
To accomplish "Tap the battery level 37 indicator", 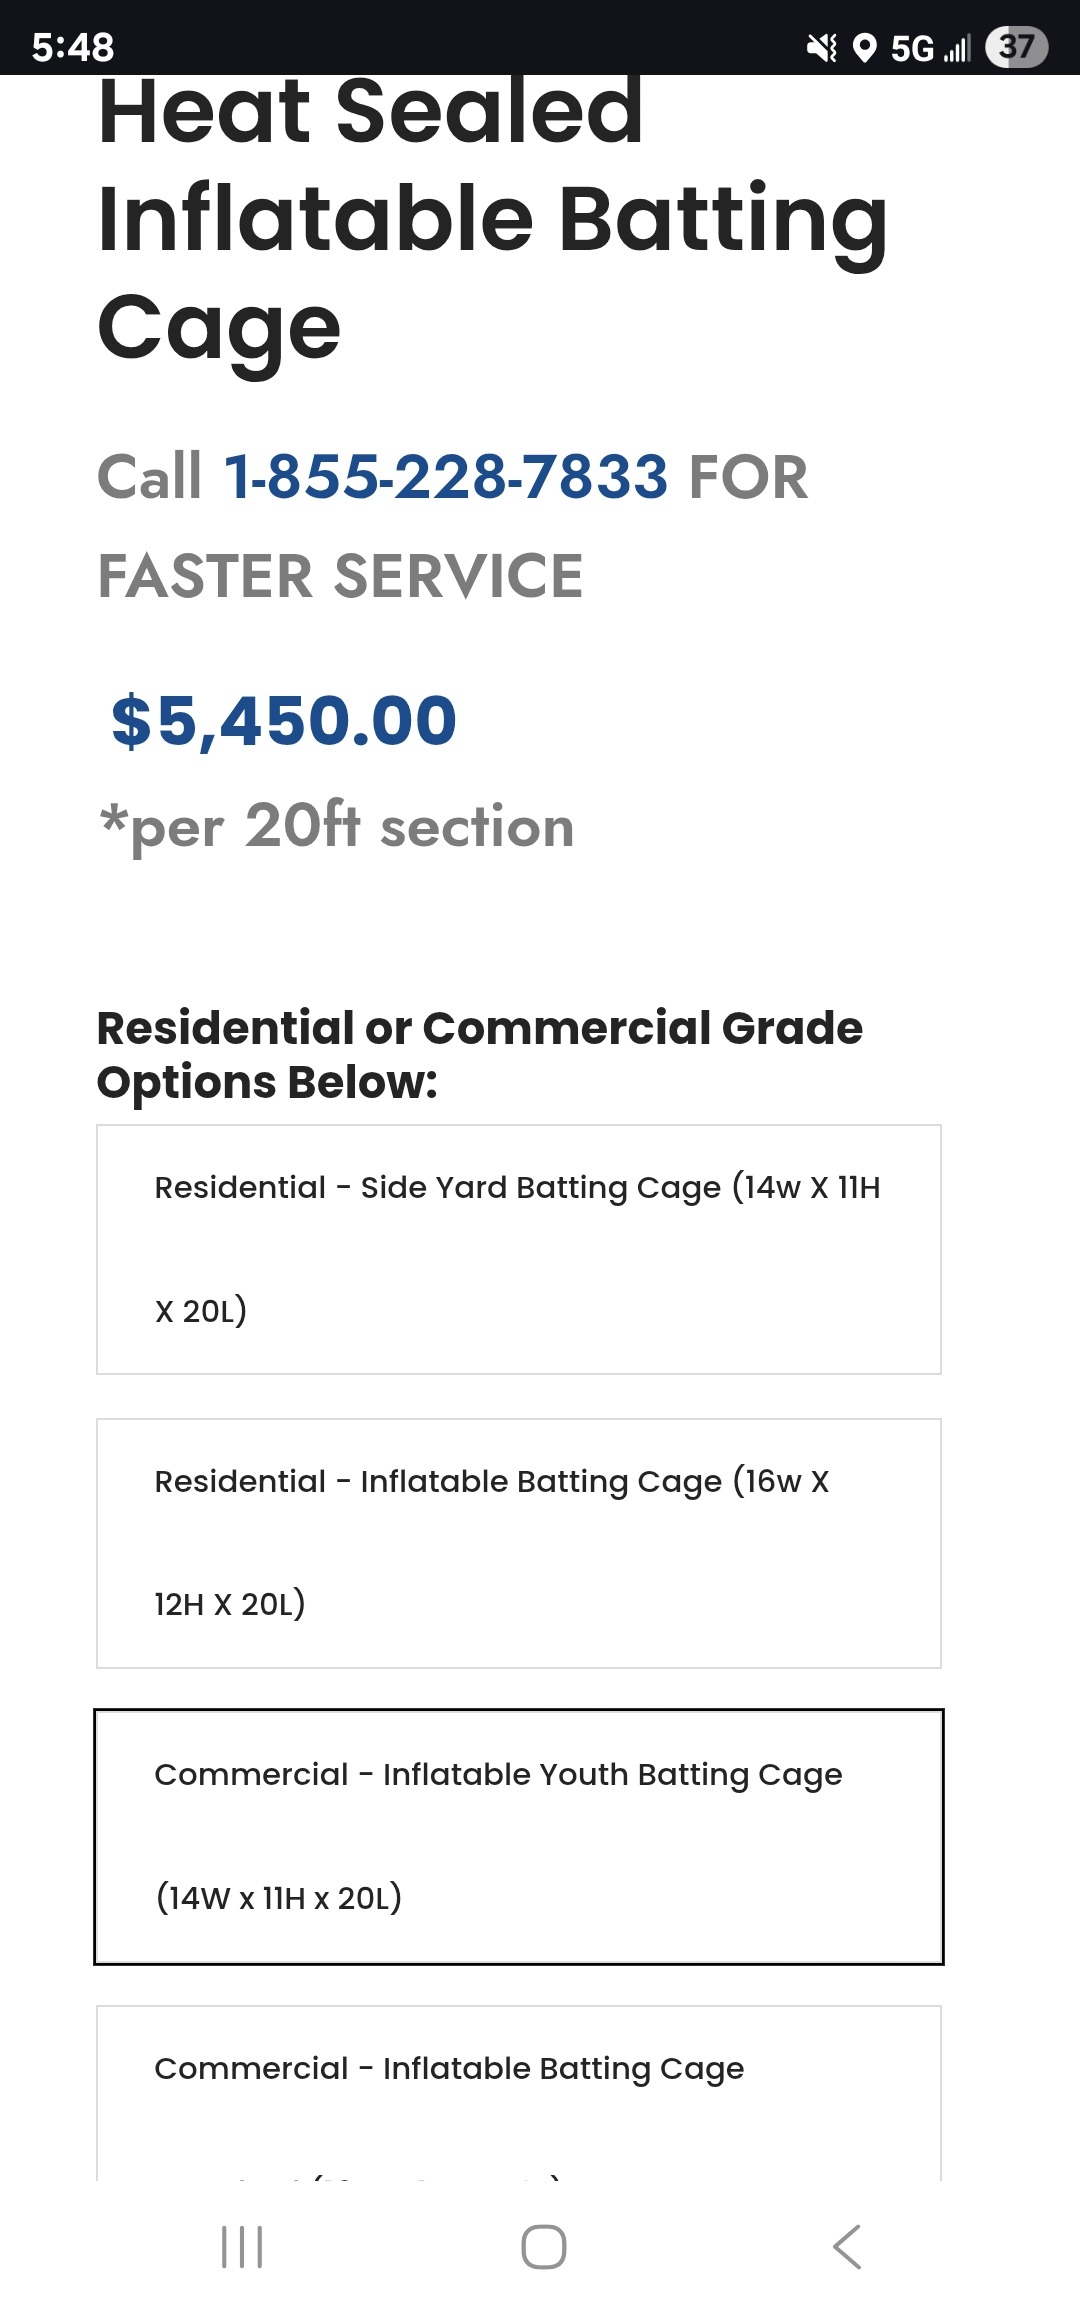I will click(x=1016, y=47).
